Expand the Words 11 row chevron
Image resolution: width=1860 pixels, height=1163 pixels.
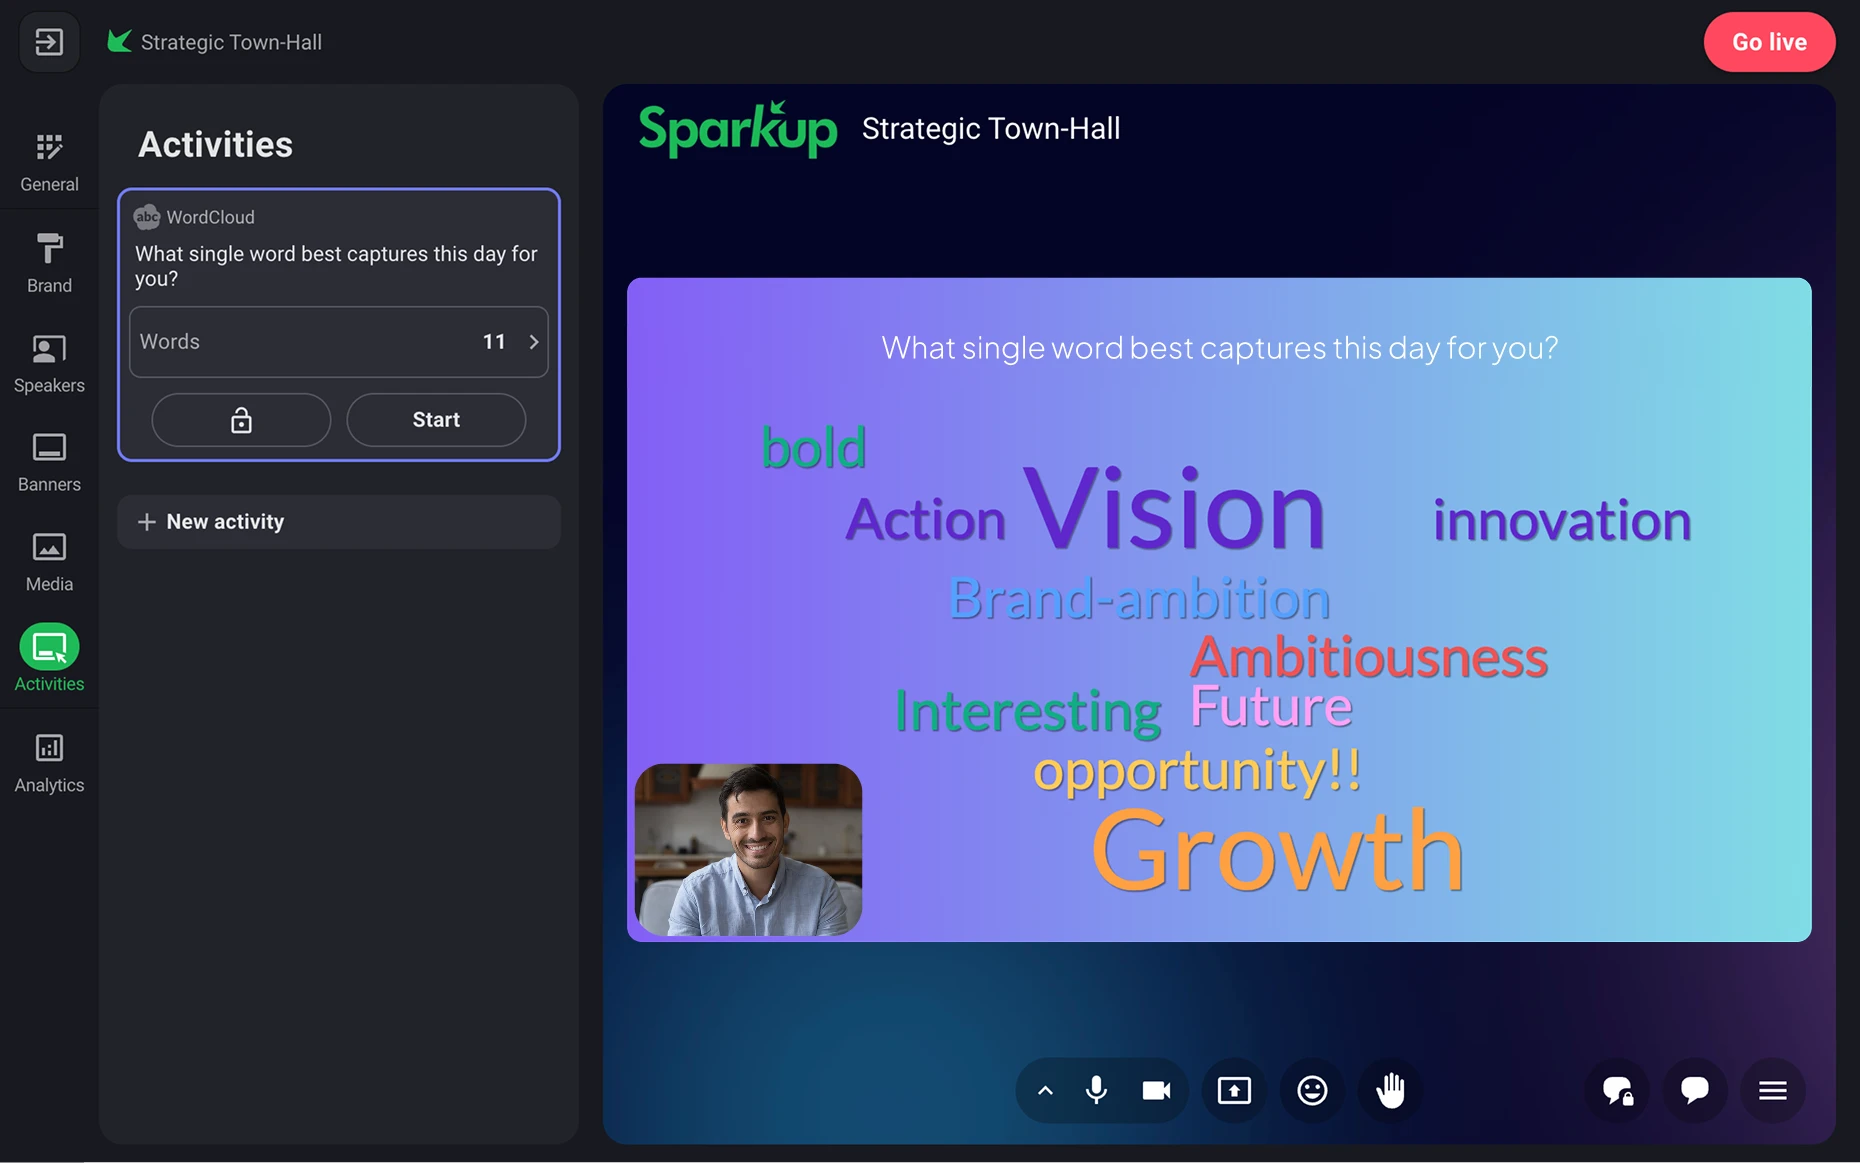(534, 342)
